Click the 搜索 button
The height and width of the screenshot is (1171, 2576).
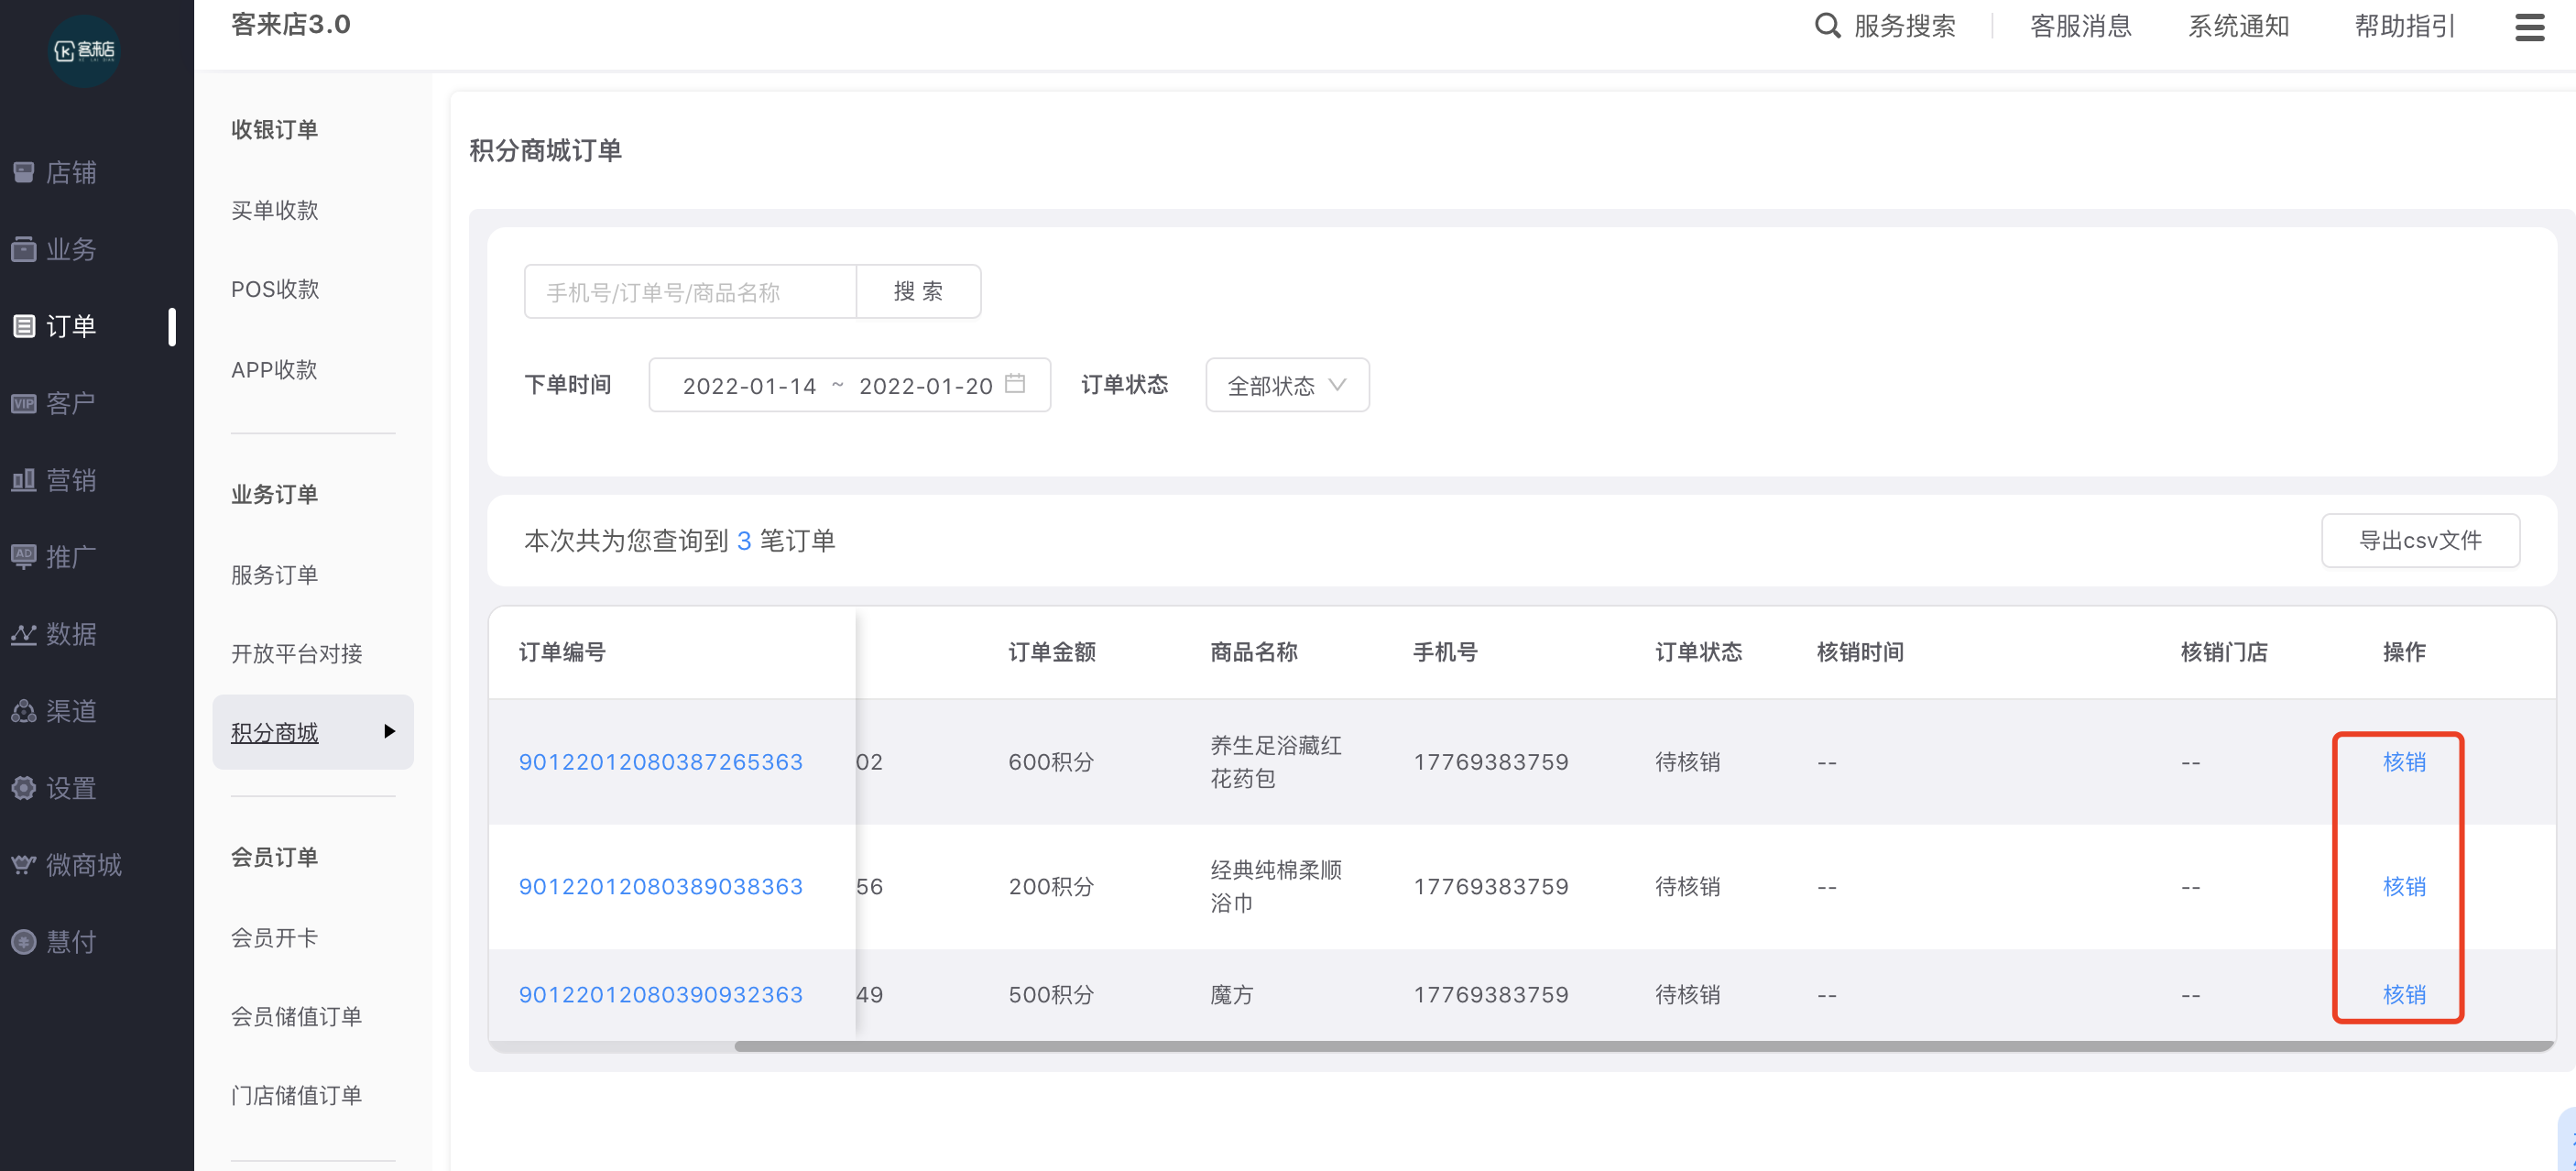tap(918, 291)
